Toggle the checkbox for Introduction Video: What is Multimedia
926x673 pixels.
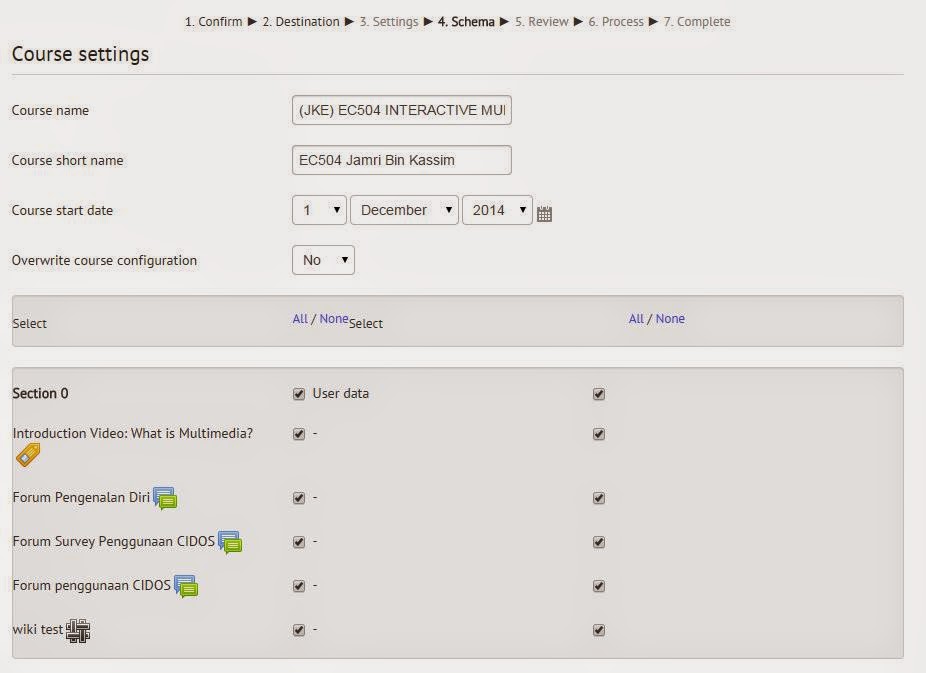[x=298, y=434]
